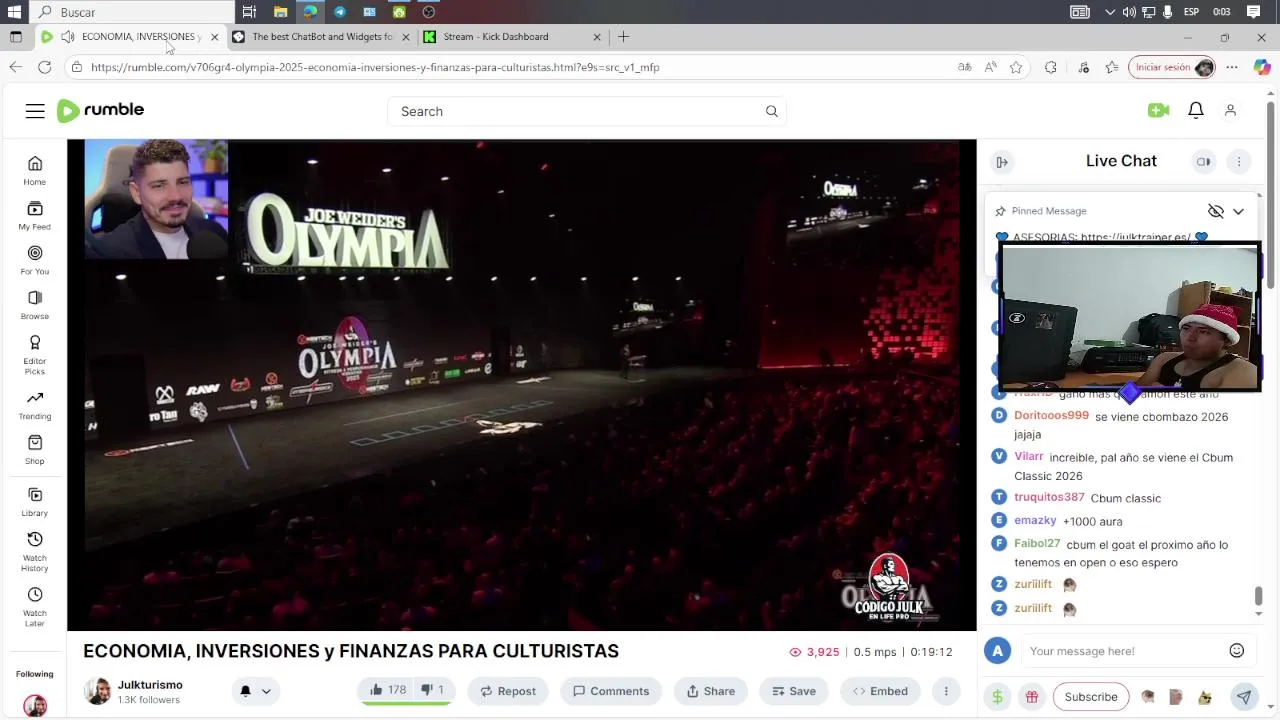Close The best ChatBot tab

click(x=405, y=37)
